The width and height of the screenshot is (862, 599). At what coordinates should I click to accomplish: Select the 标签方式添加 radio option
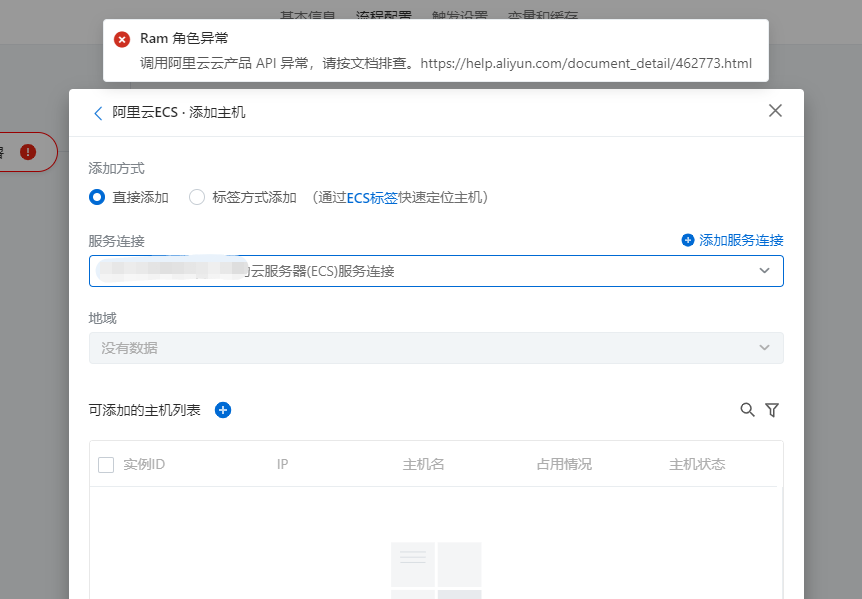pyautogui.click(x=197, y=197)
